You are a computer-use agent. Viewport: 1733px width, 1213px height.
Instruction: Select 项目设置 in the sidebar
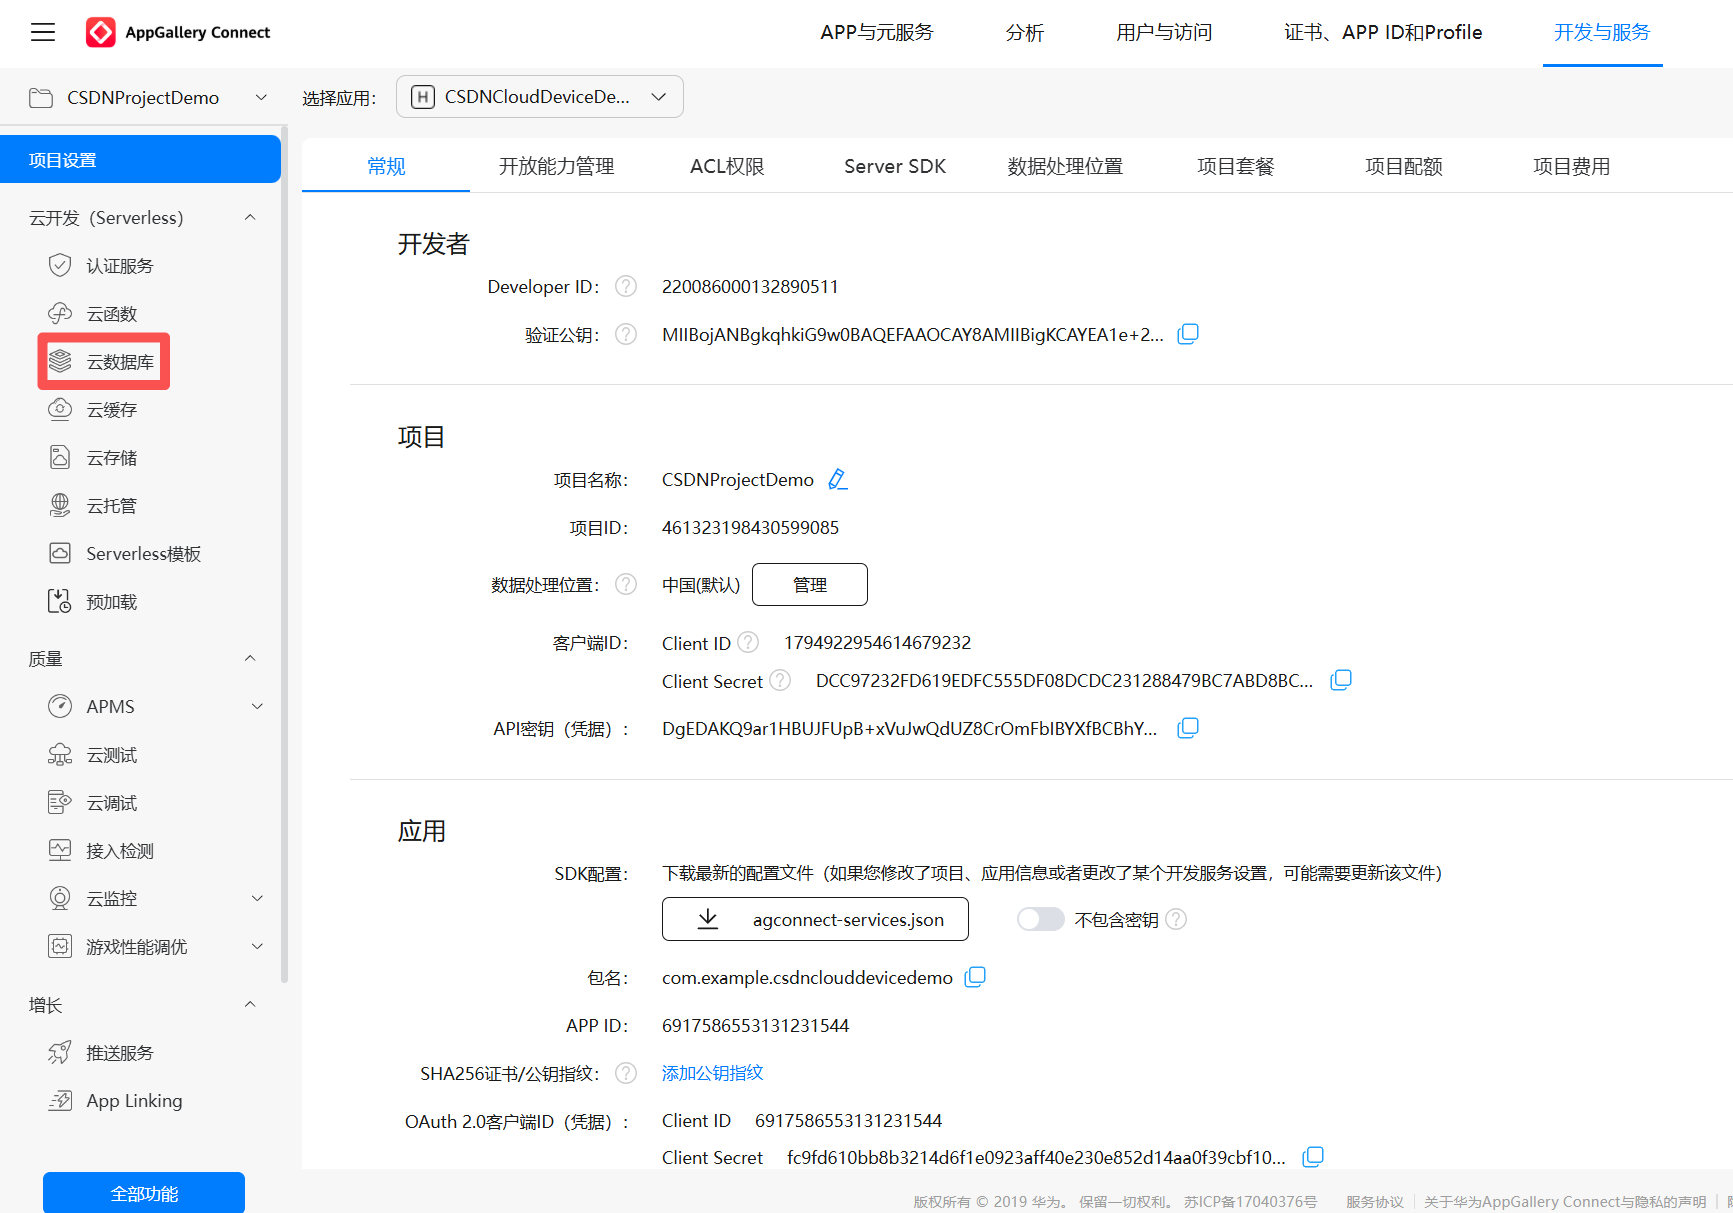click(x=140, y=160)
